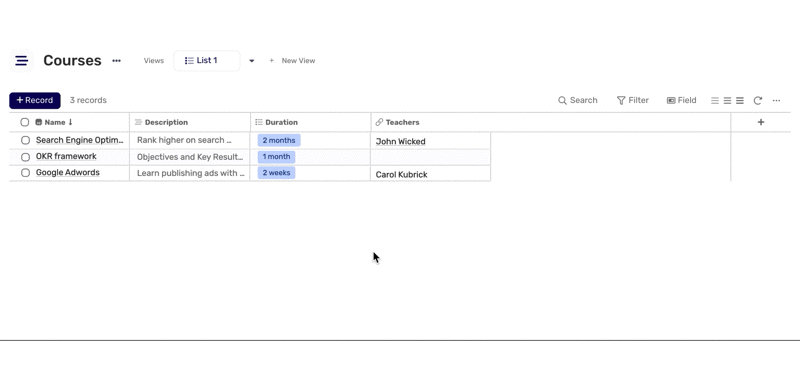This screenshot has width=800, height=385.
Task: Select the tall row height icon
Action: (739, 100)
